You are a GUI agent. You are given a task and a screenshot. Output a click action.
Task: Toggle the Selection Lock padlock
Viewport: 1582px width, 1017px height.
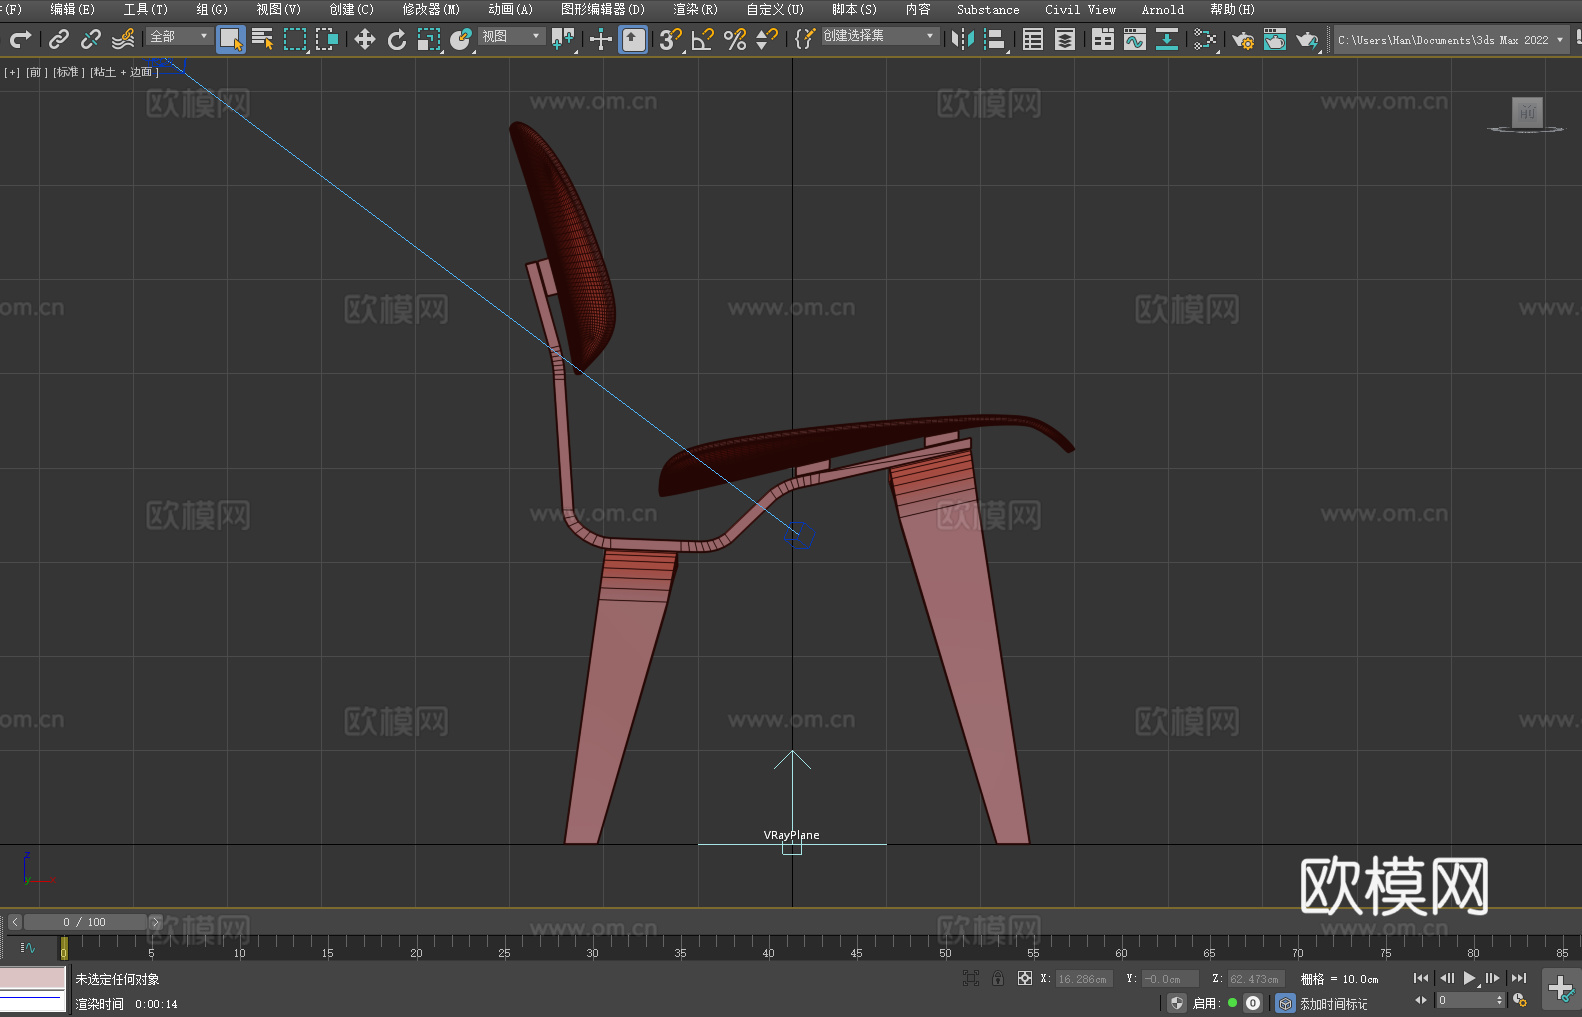pyautogui.click(x=997, y=978)
